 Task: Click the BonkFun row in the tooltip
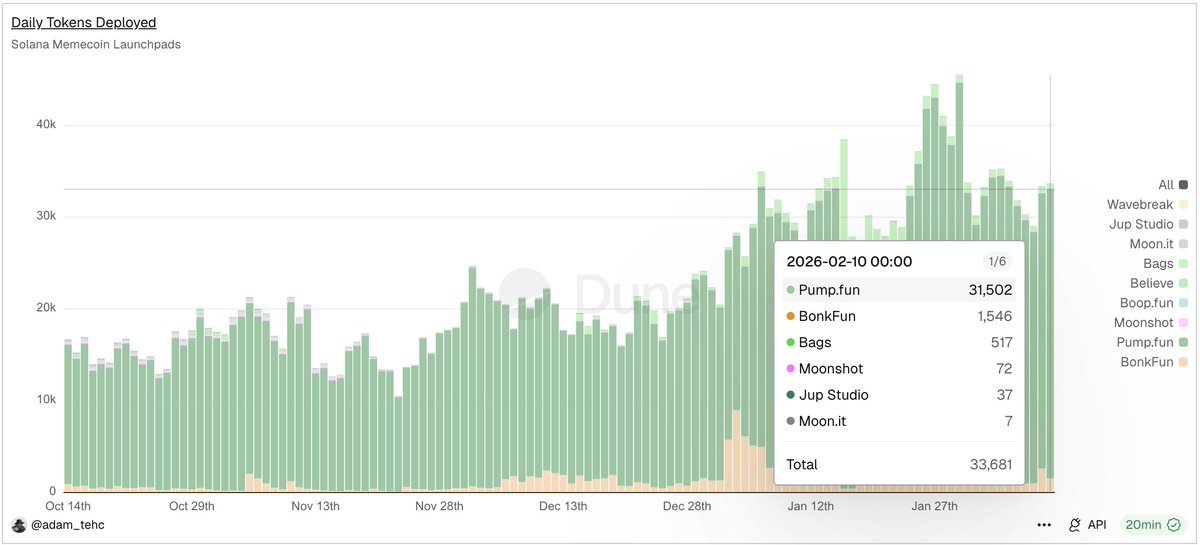(899, 316)
